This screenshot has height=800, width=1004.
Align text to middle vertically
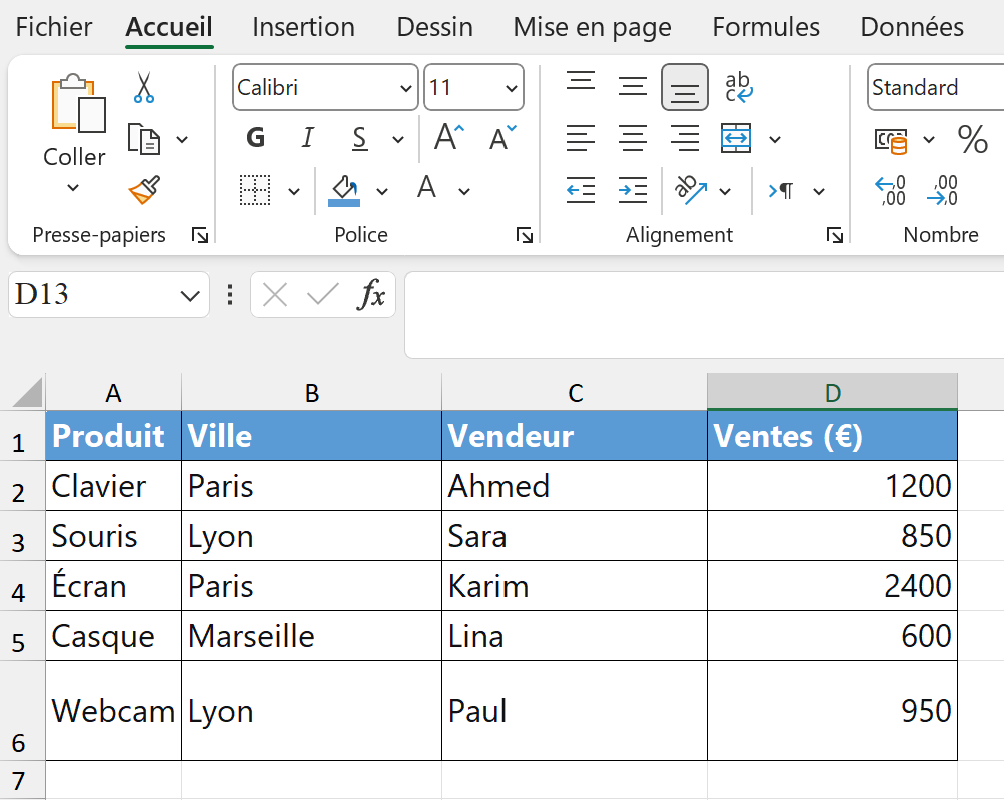pyautogui.click(x=633, y=86)
